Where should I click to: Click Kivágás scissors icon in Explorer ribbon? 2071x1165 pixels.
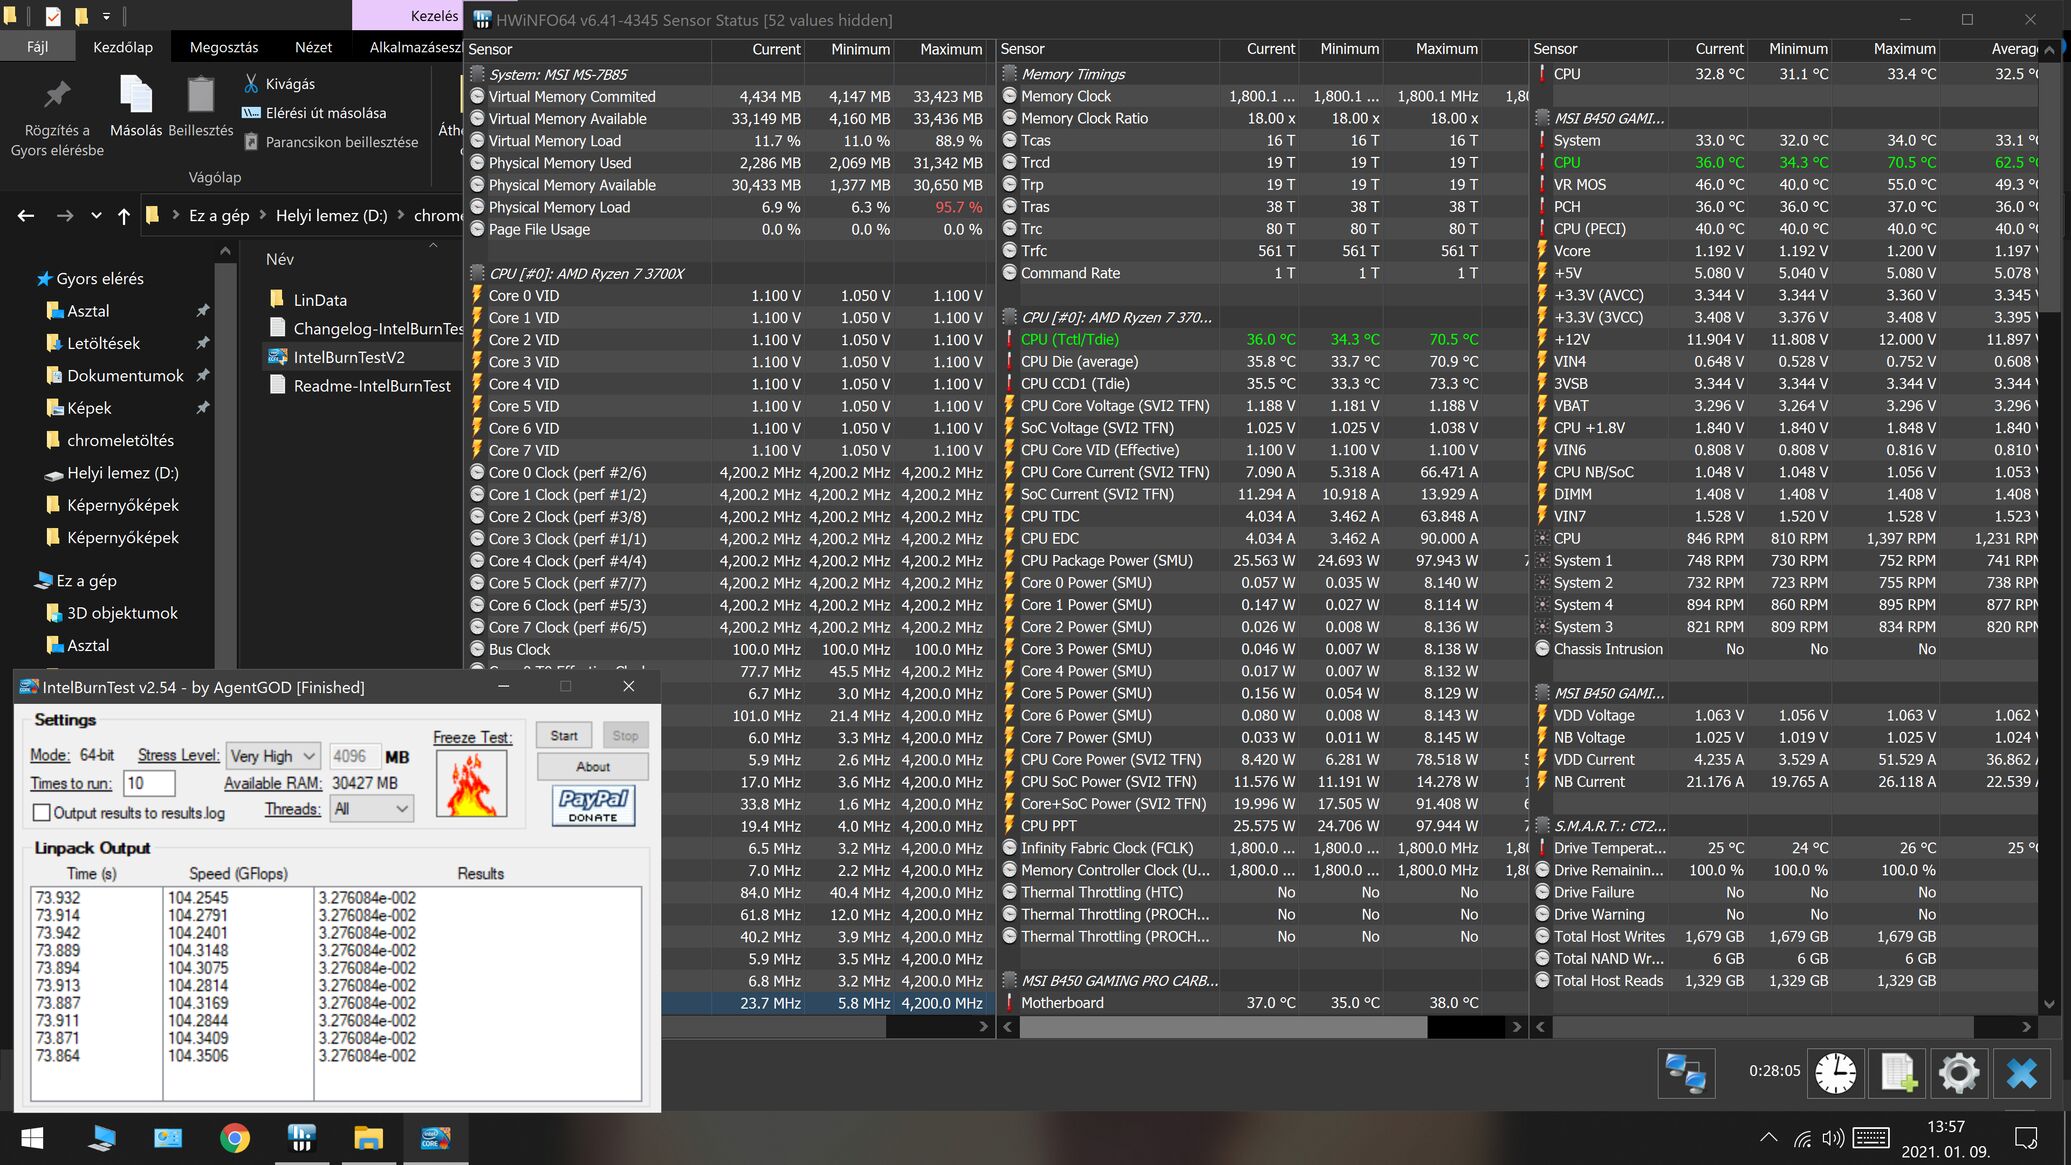251,84
